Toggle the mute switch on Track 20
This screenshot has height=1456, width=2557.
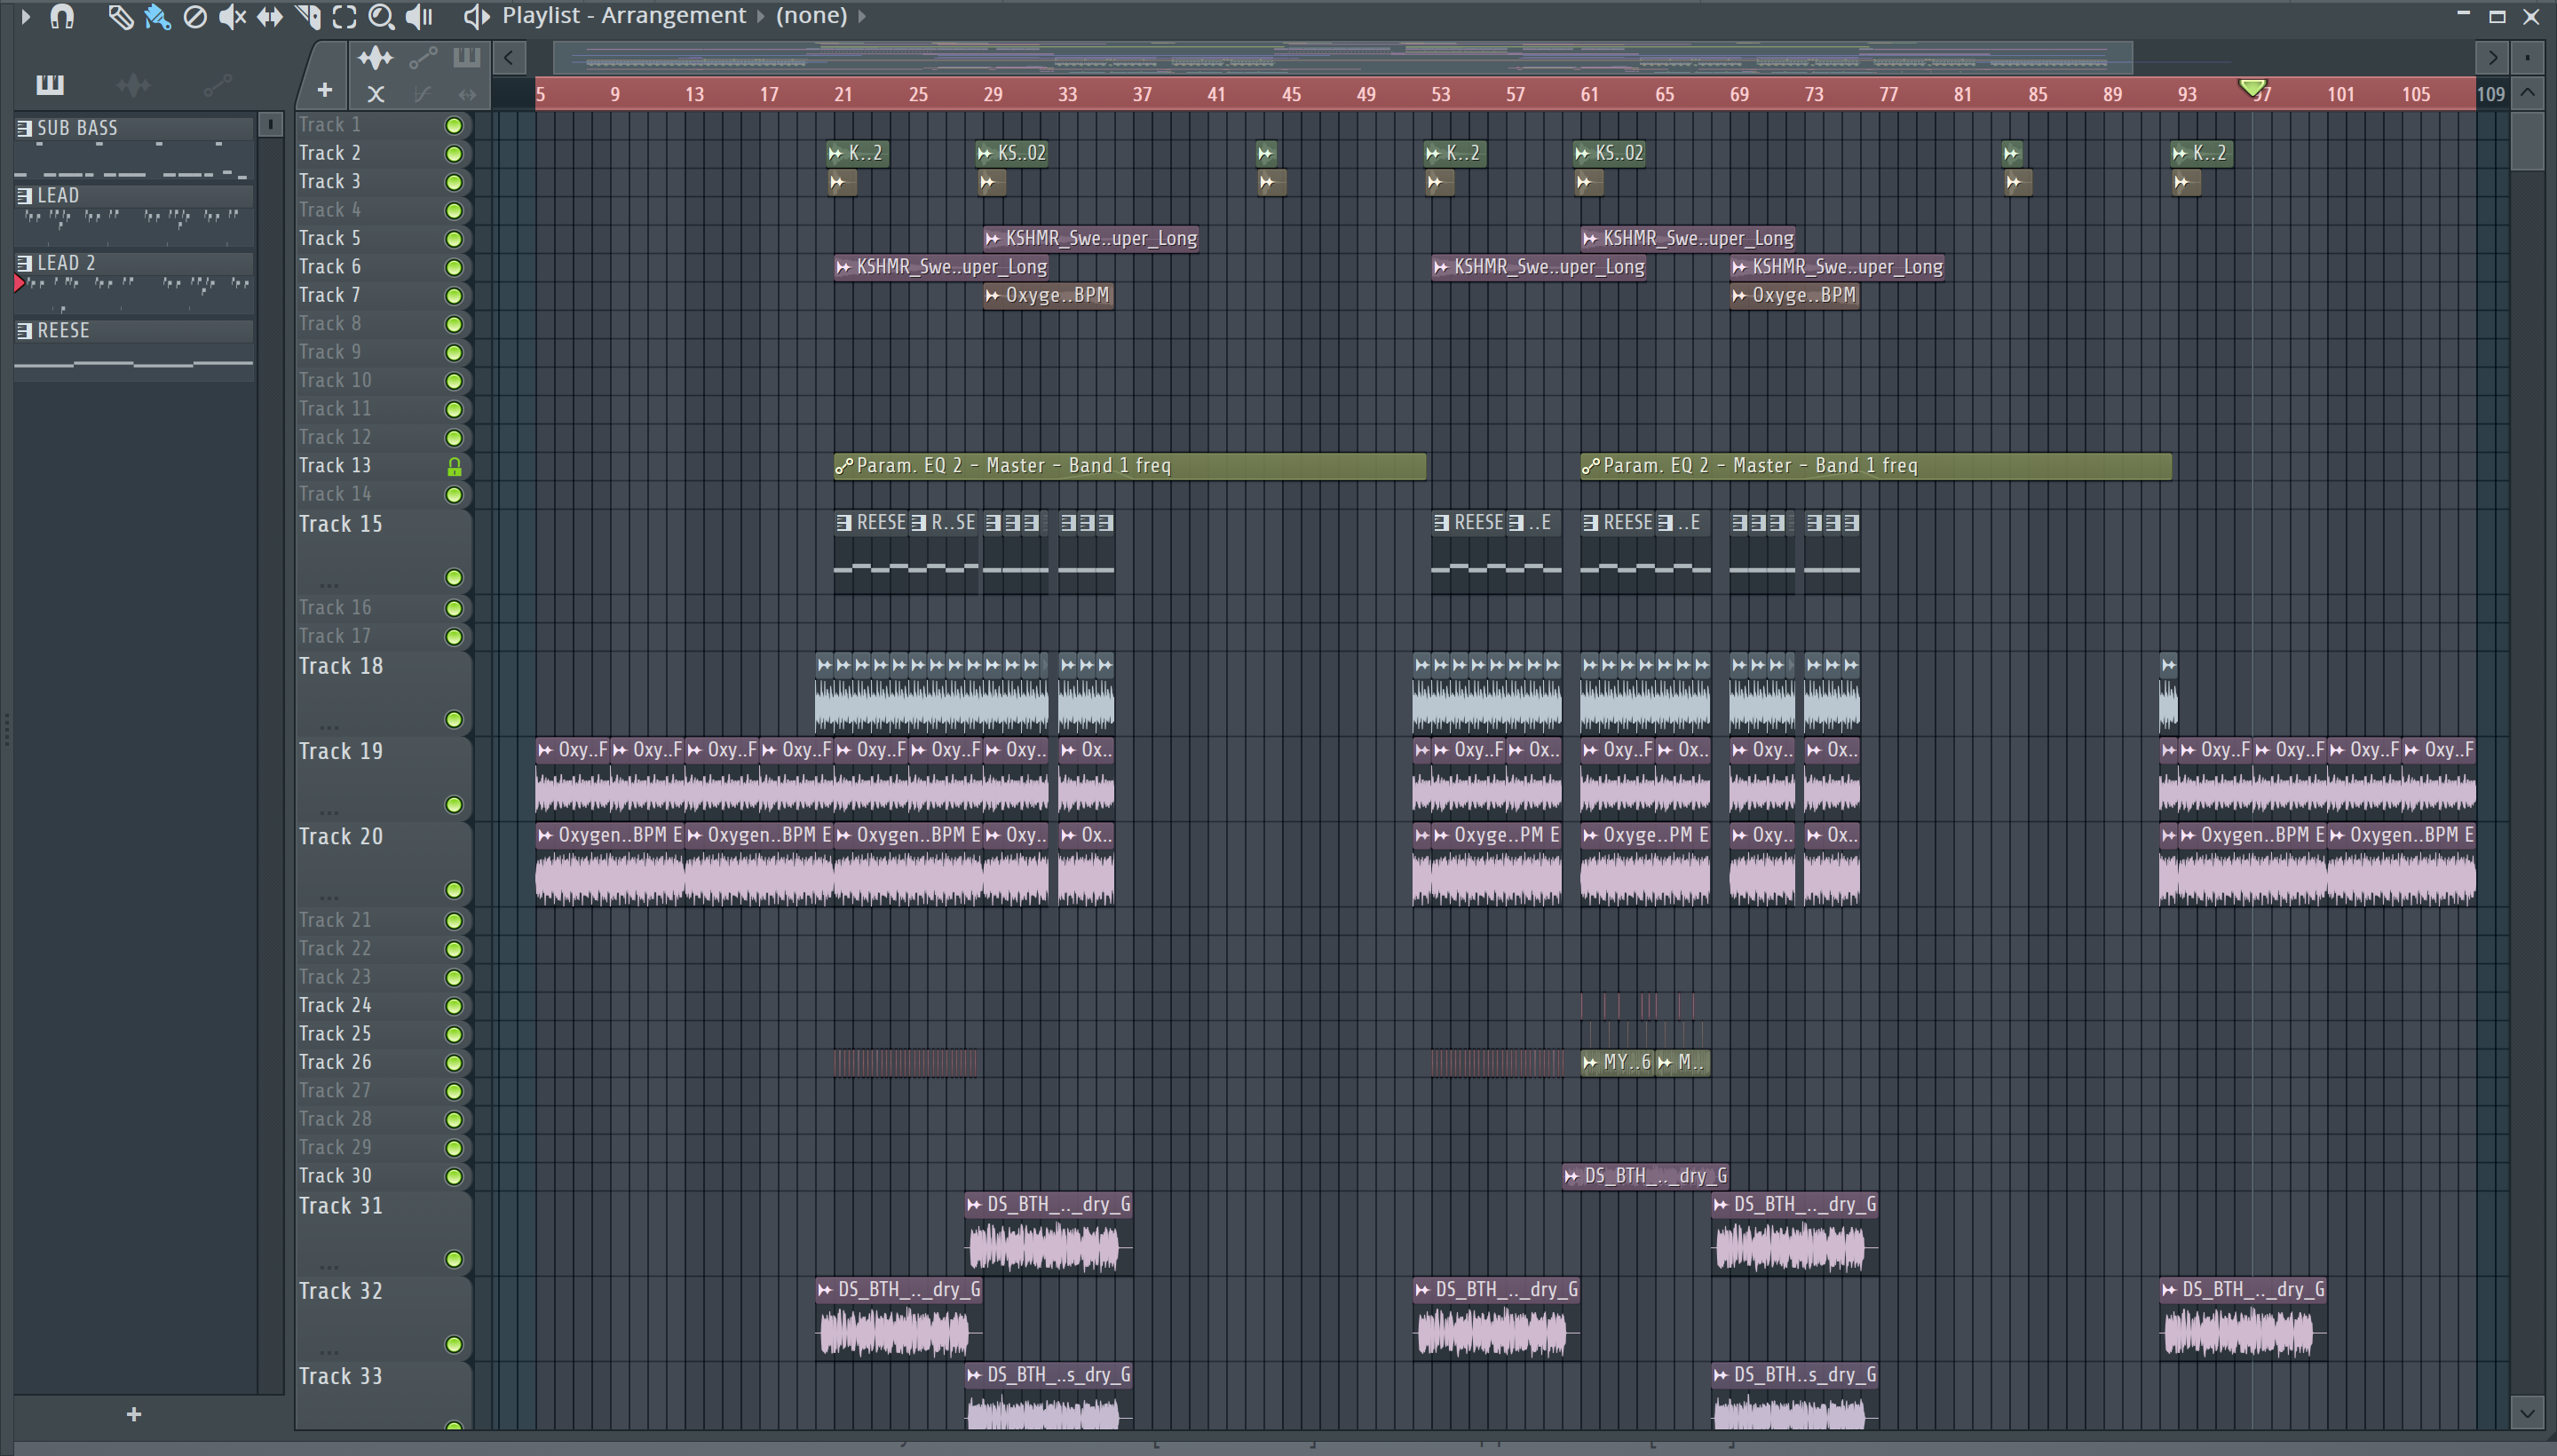[454, 890]
